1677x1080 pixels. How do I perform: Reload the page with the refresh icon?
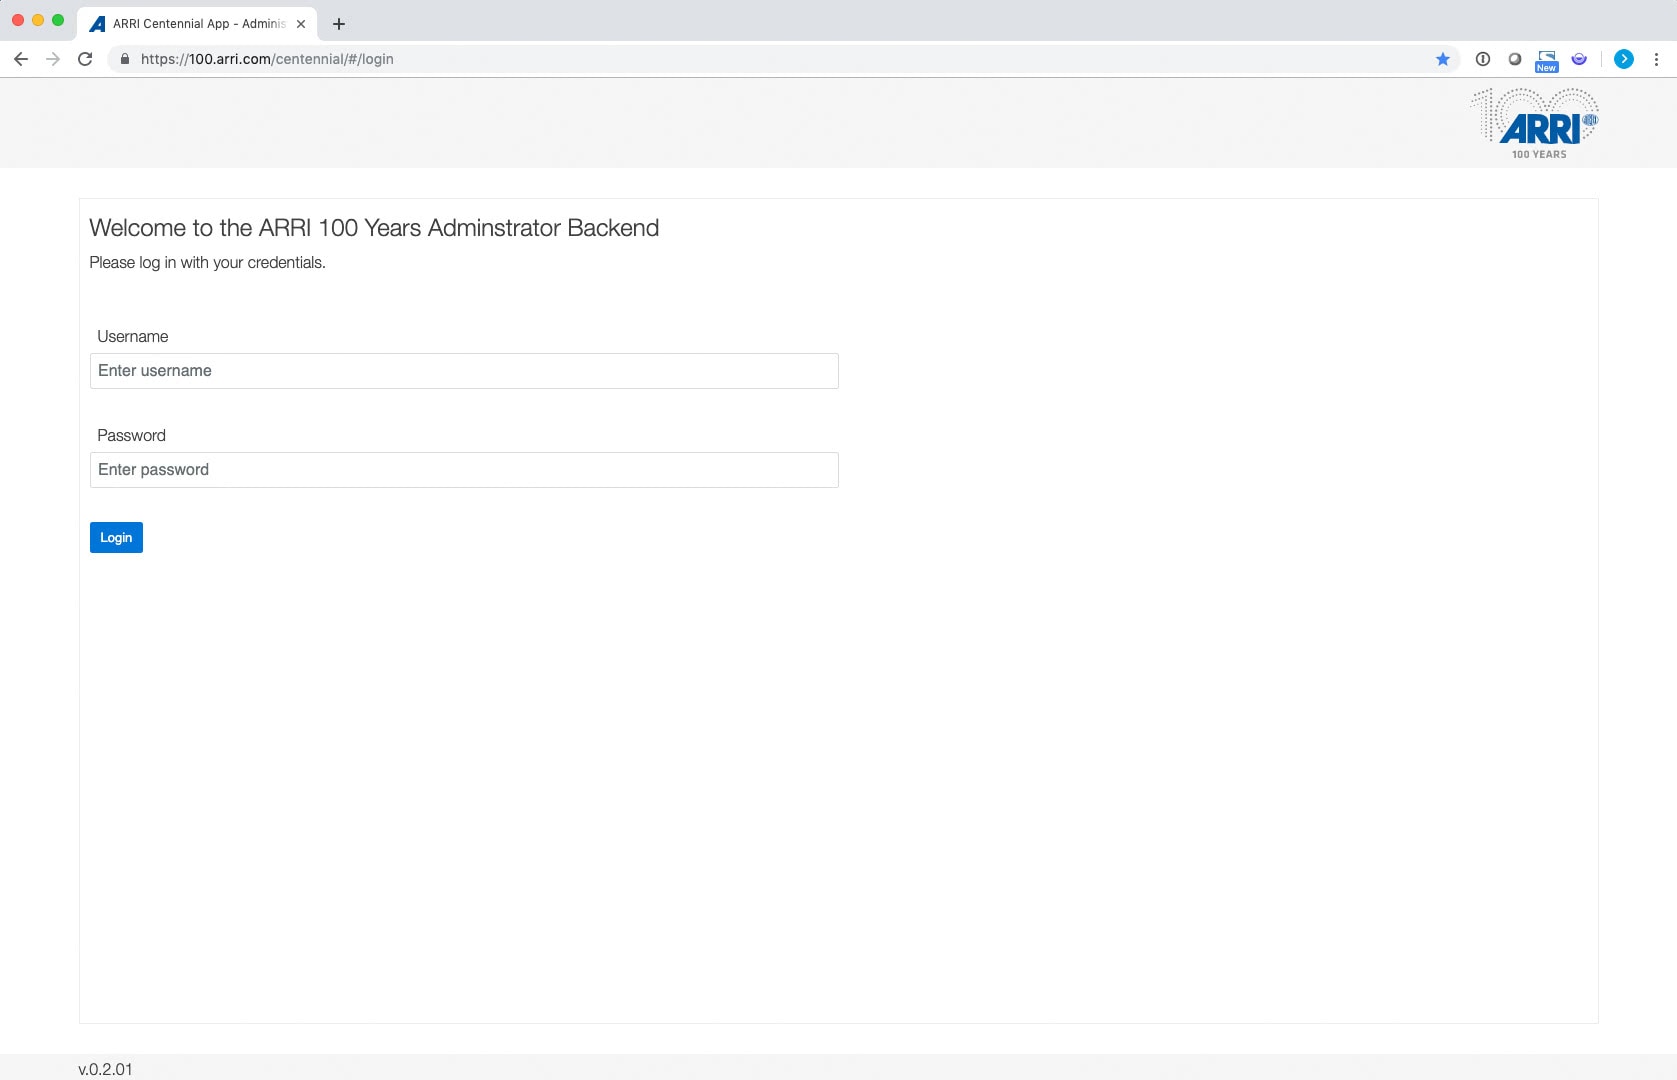85,59
